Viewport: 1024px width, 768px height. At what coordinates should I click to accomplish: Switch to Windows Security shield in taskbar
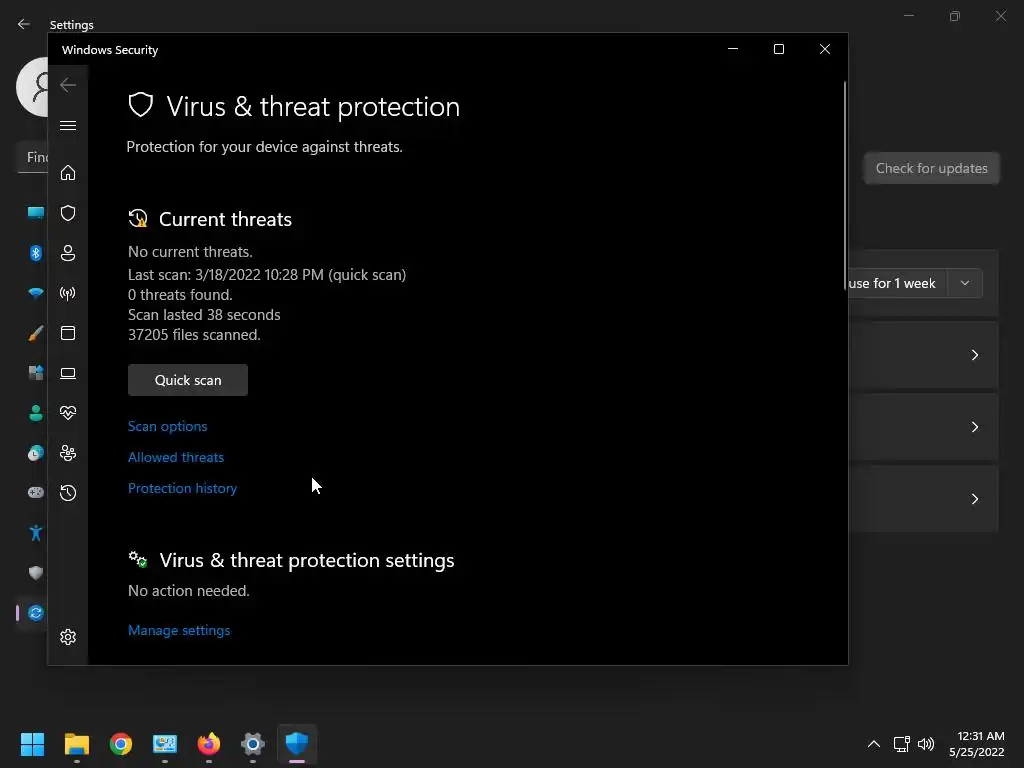tap(297, 744)
